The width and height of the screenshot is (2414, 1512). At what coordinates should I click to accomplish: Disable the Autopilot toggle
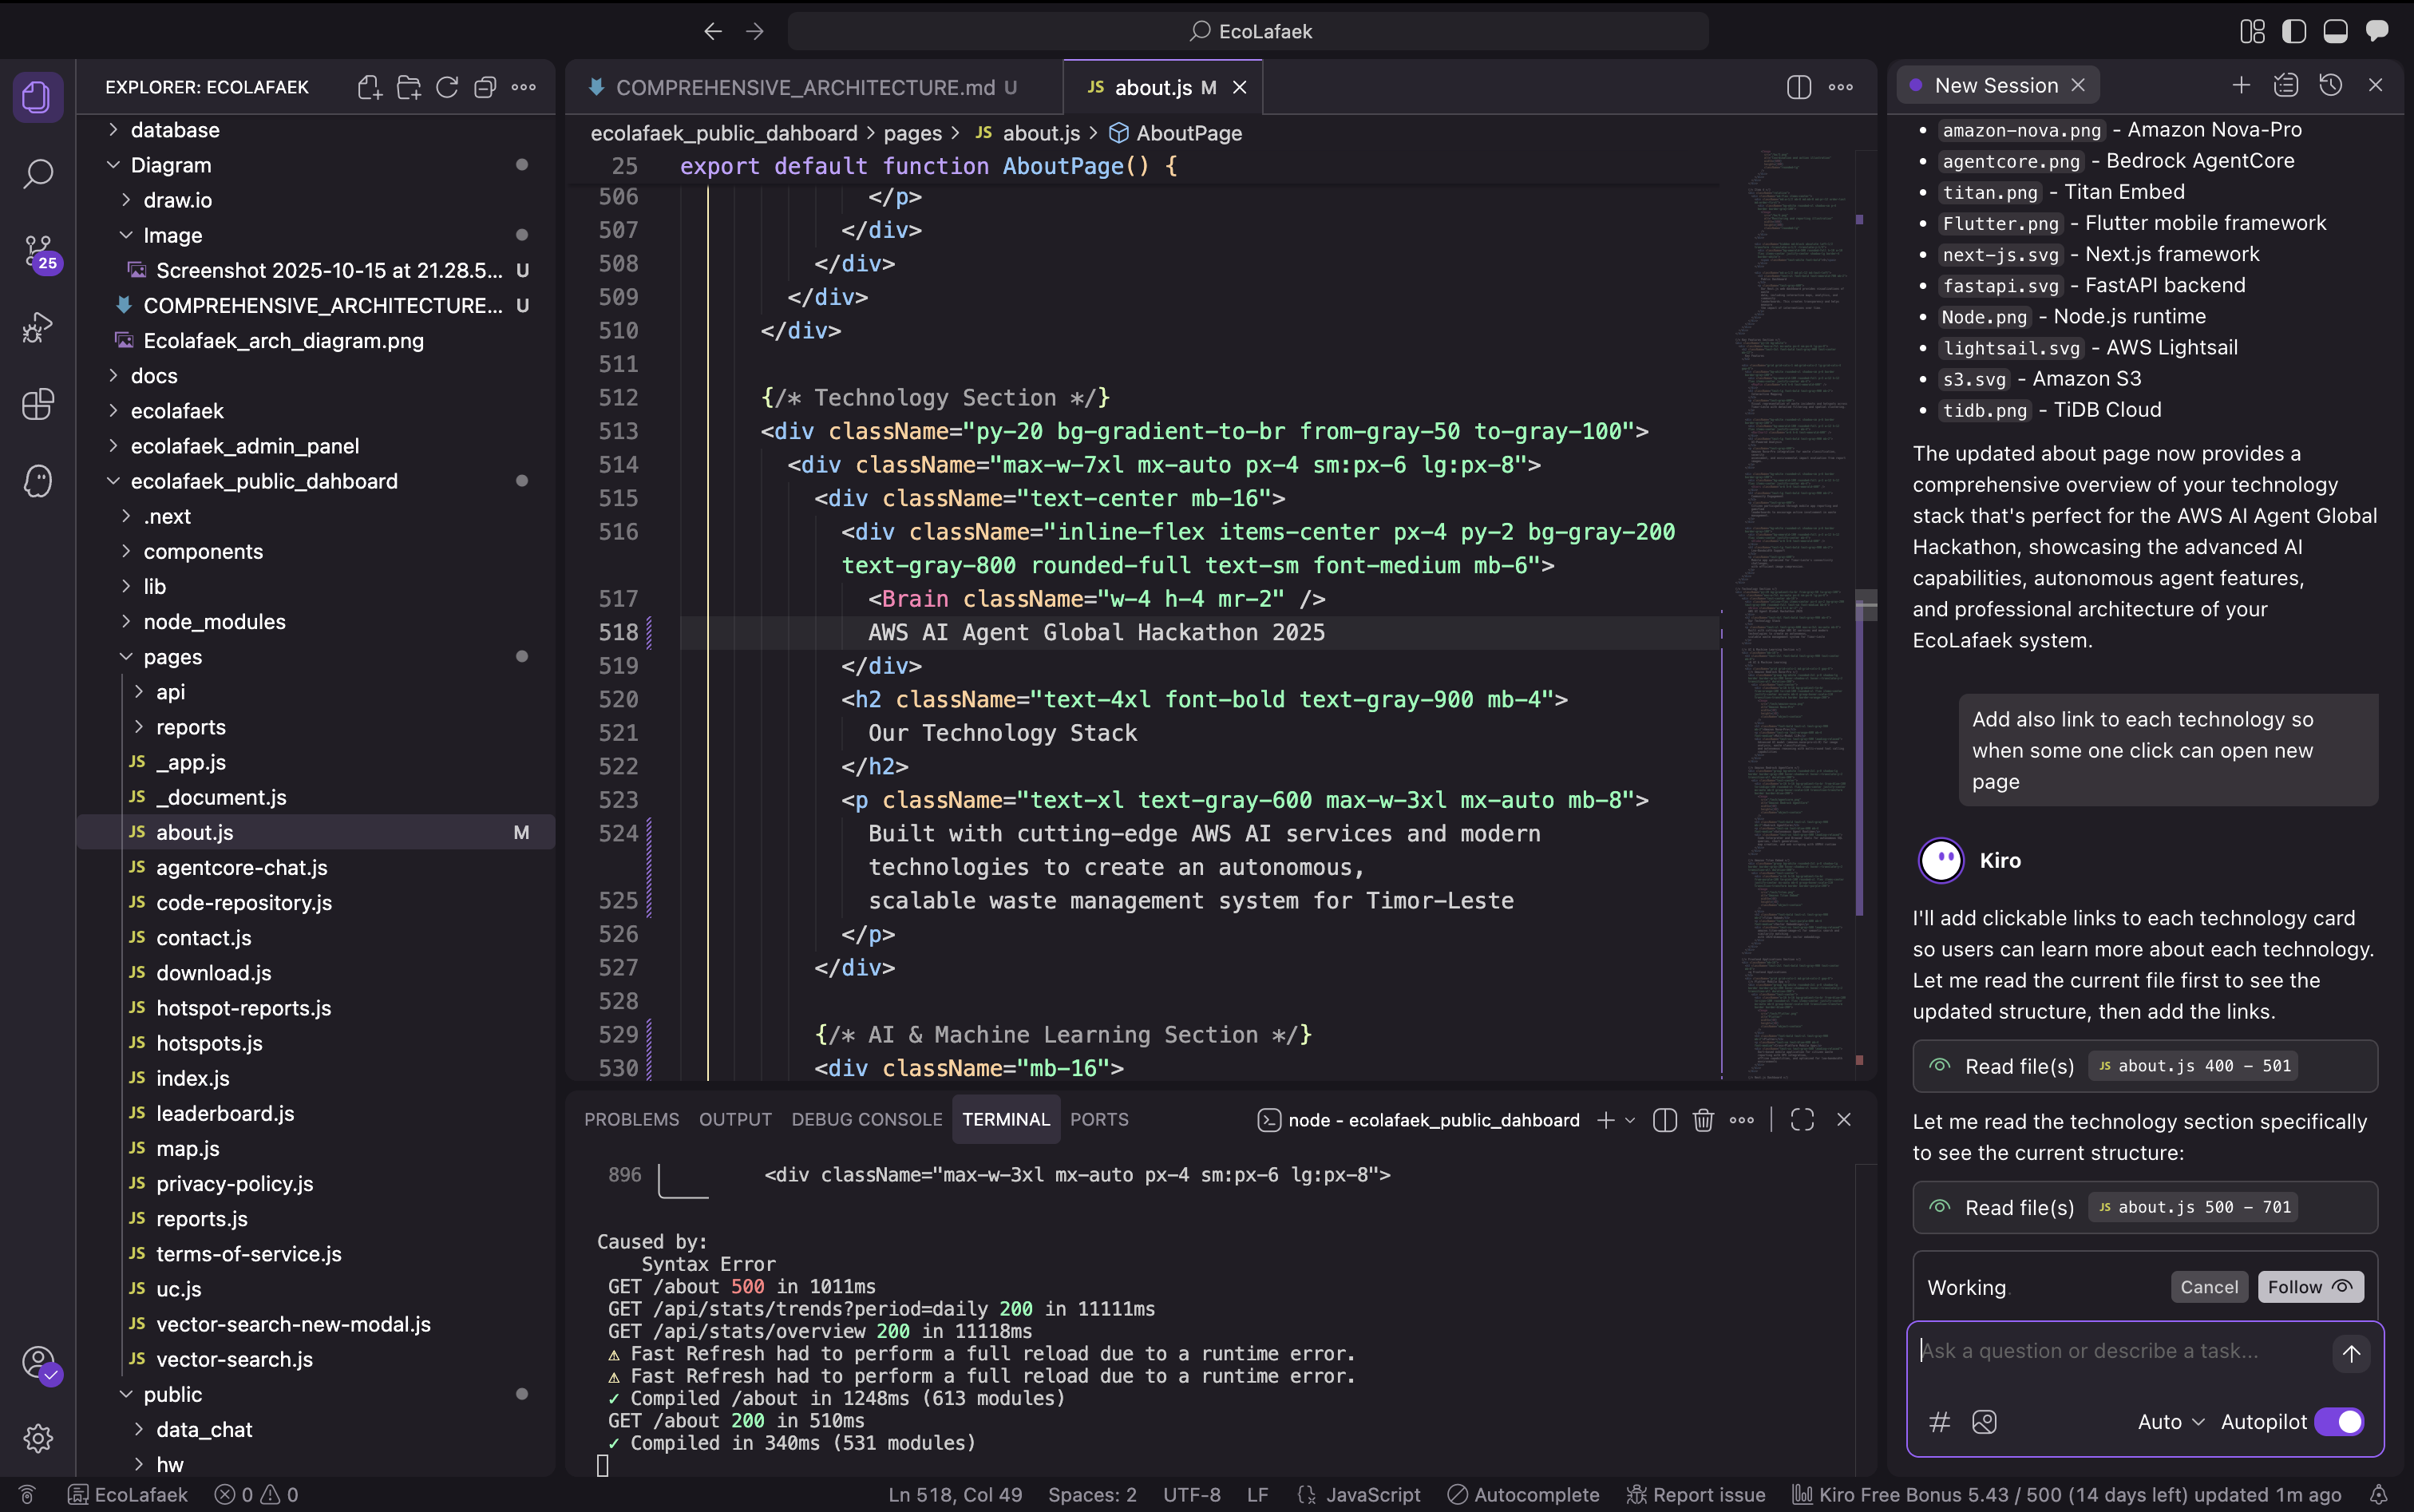2340,1421
